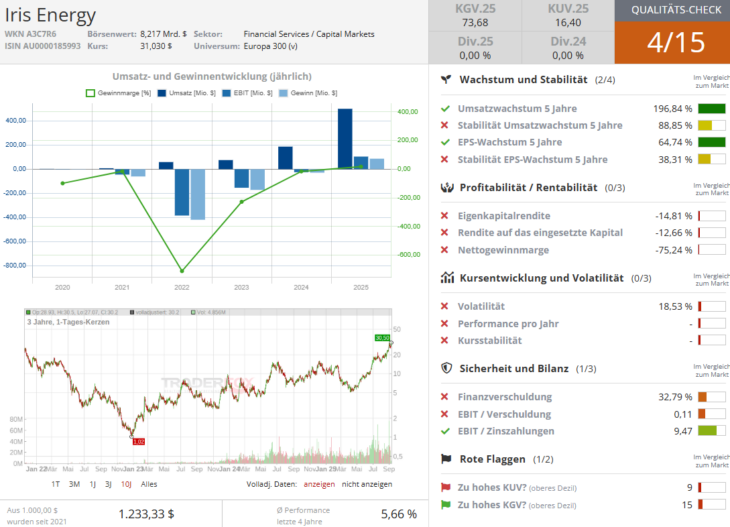Click the green 30.50 high price marker
The height and width of the screenshot is (527, 730).
click(x=382, y=338)
